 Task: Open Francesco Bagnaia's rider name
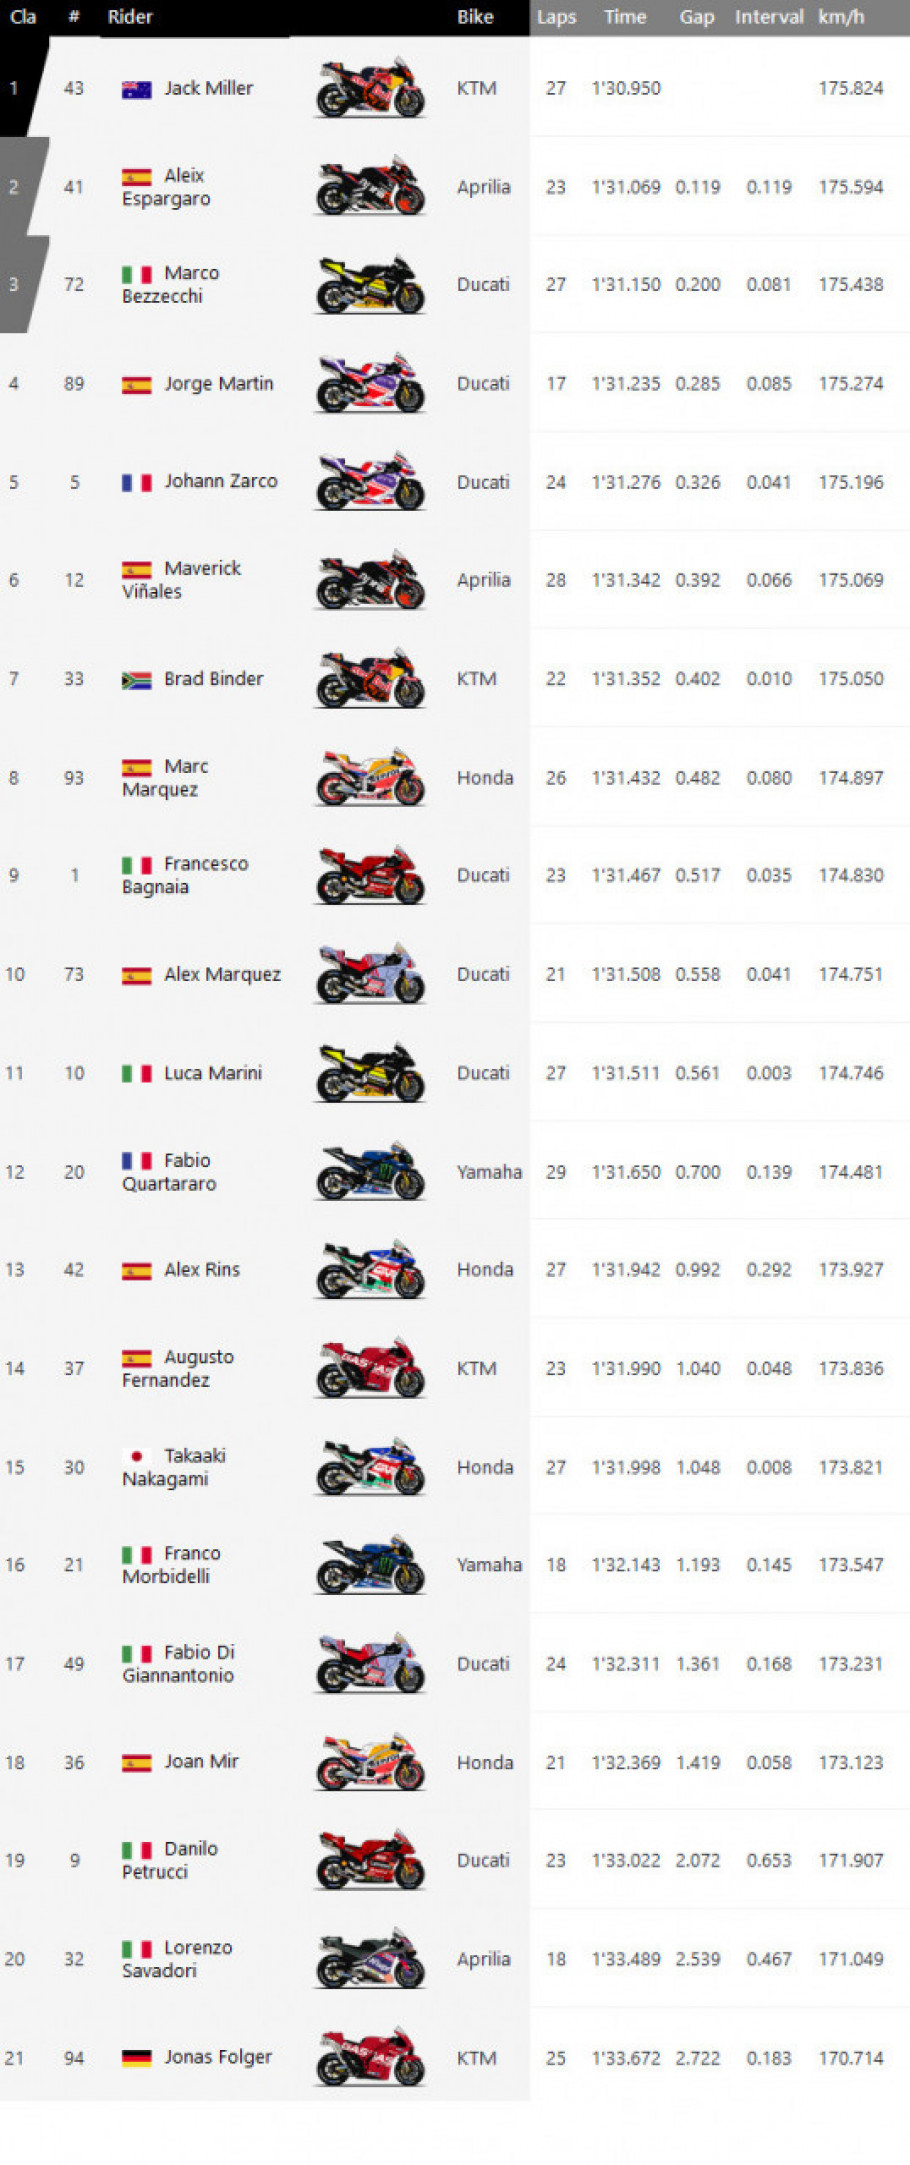coord(185,875)
